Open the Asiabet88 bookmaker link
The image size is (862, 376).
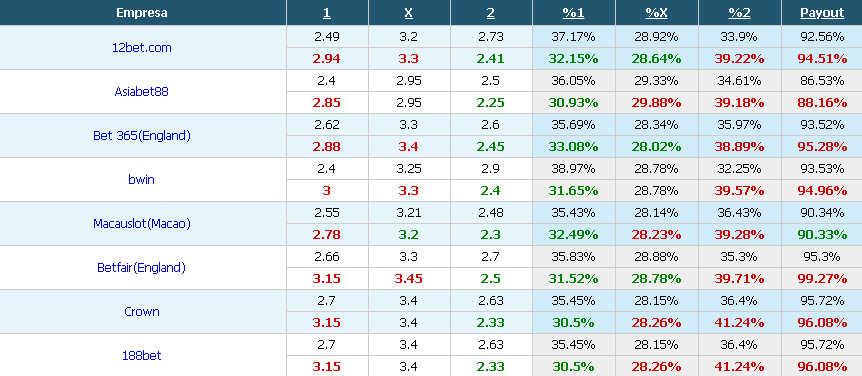tap(142, 92)
